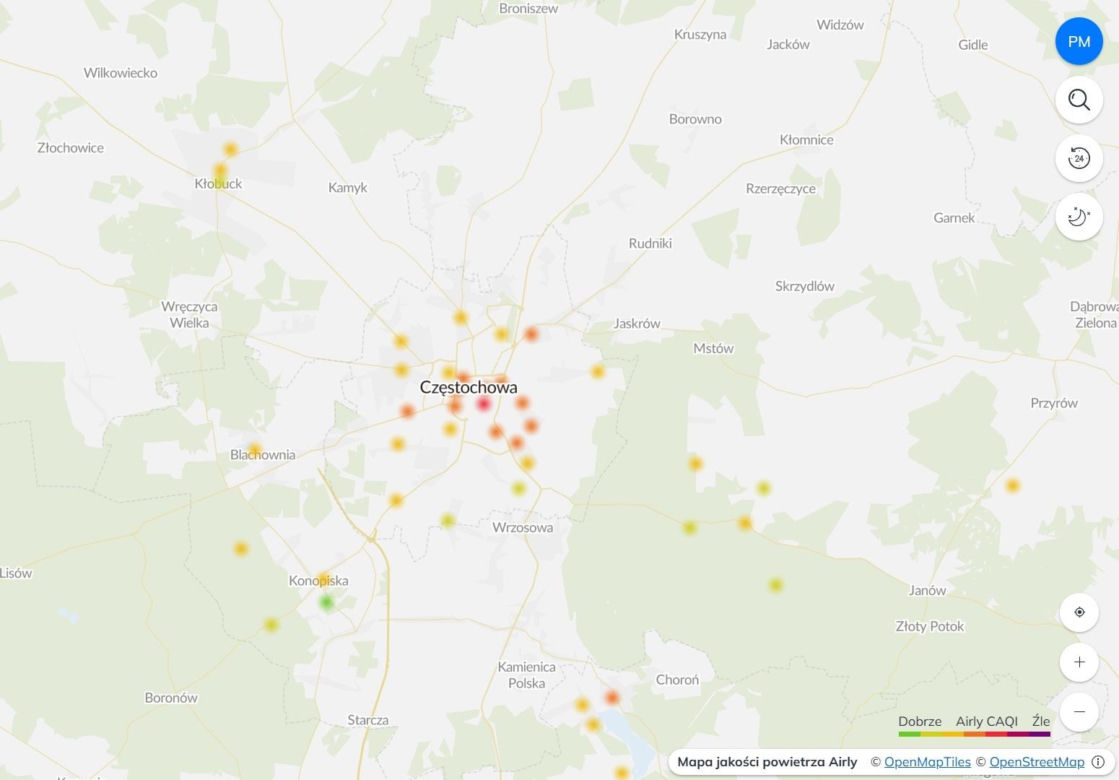
Task: Click the Przyrów label on the map
Action: [x=1053, y=403]
